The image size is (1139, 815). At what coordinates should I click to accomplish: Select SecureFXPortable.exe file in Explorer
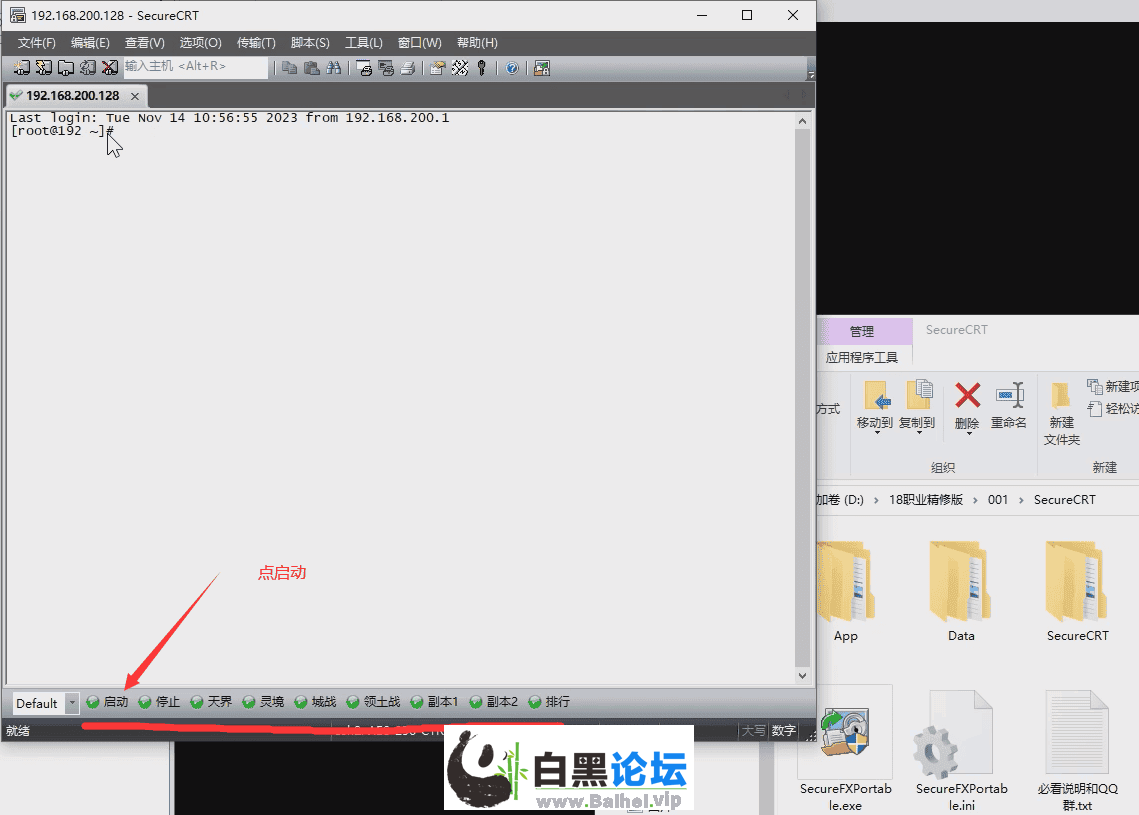(x=846, y=751)
